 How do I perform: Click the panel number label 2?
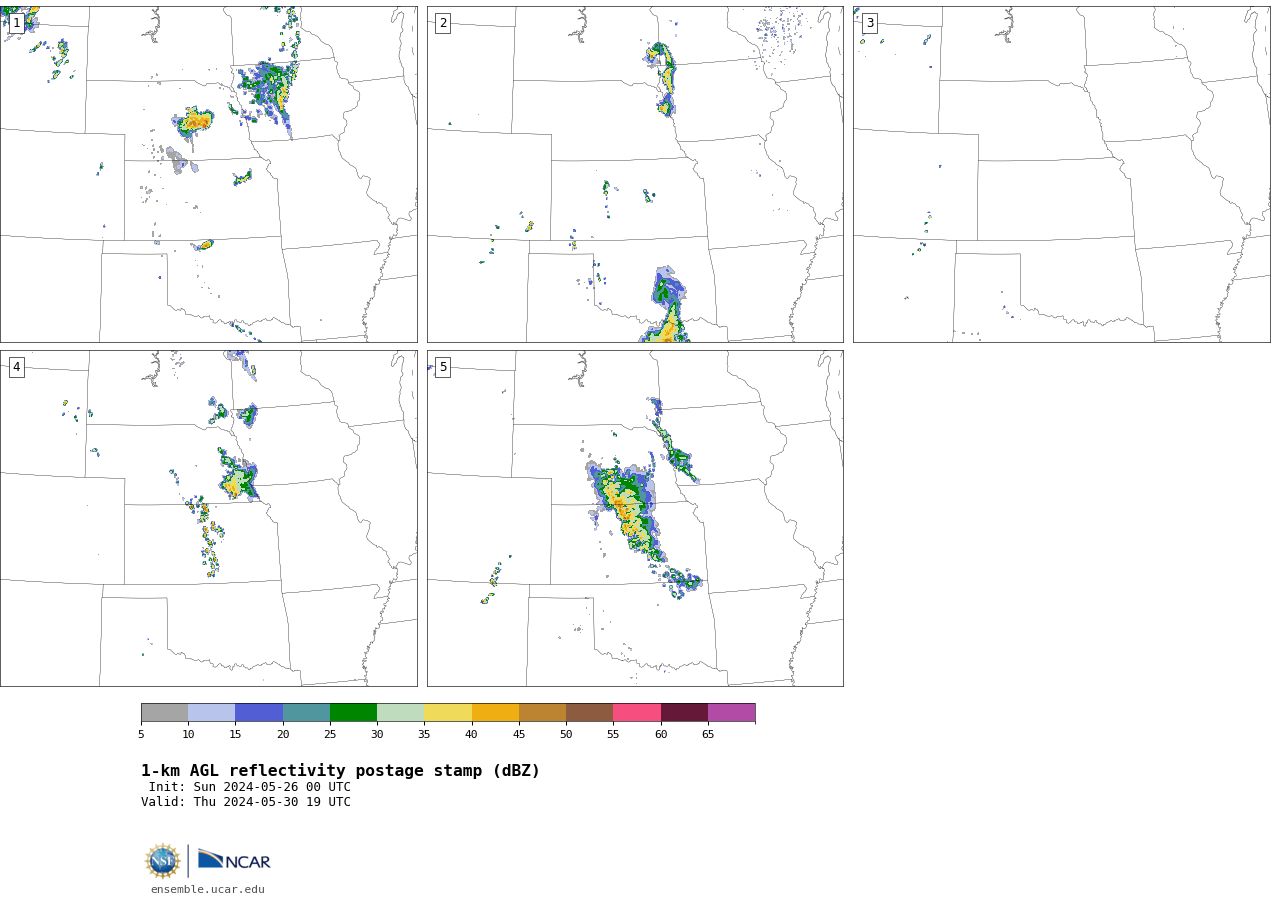443,23
